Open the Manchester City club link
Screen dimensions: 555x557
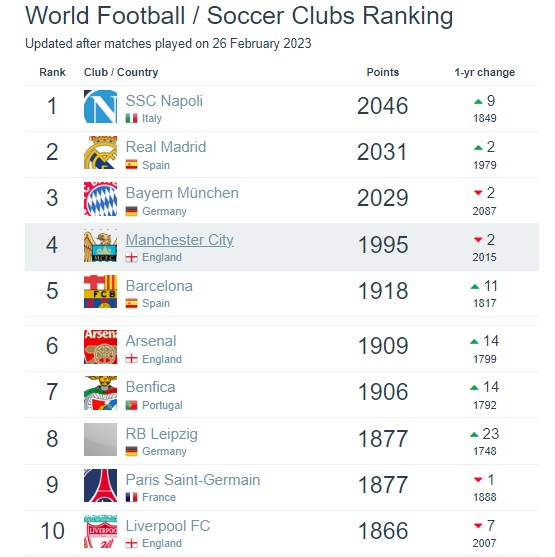pos(179,240)
